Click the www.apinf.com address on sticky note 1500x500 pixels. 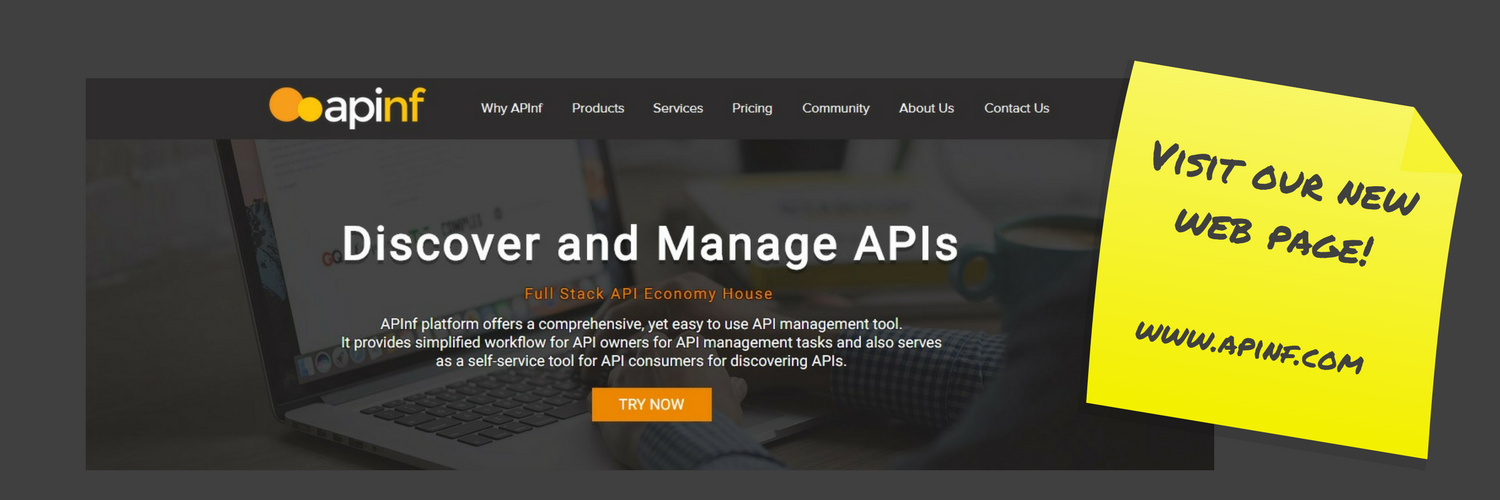tap(1249, 346)
